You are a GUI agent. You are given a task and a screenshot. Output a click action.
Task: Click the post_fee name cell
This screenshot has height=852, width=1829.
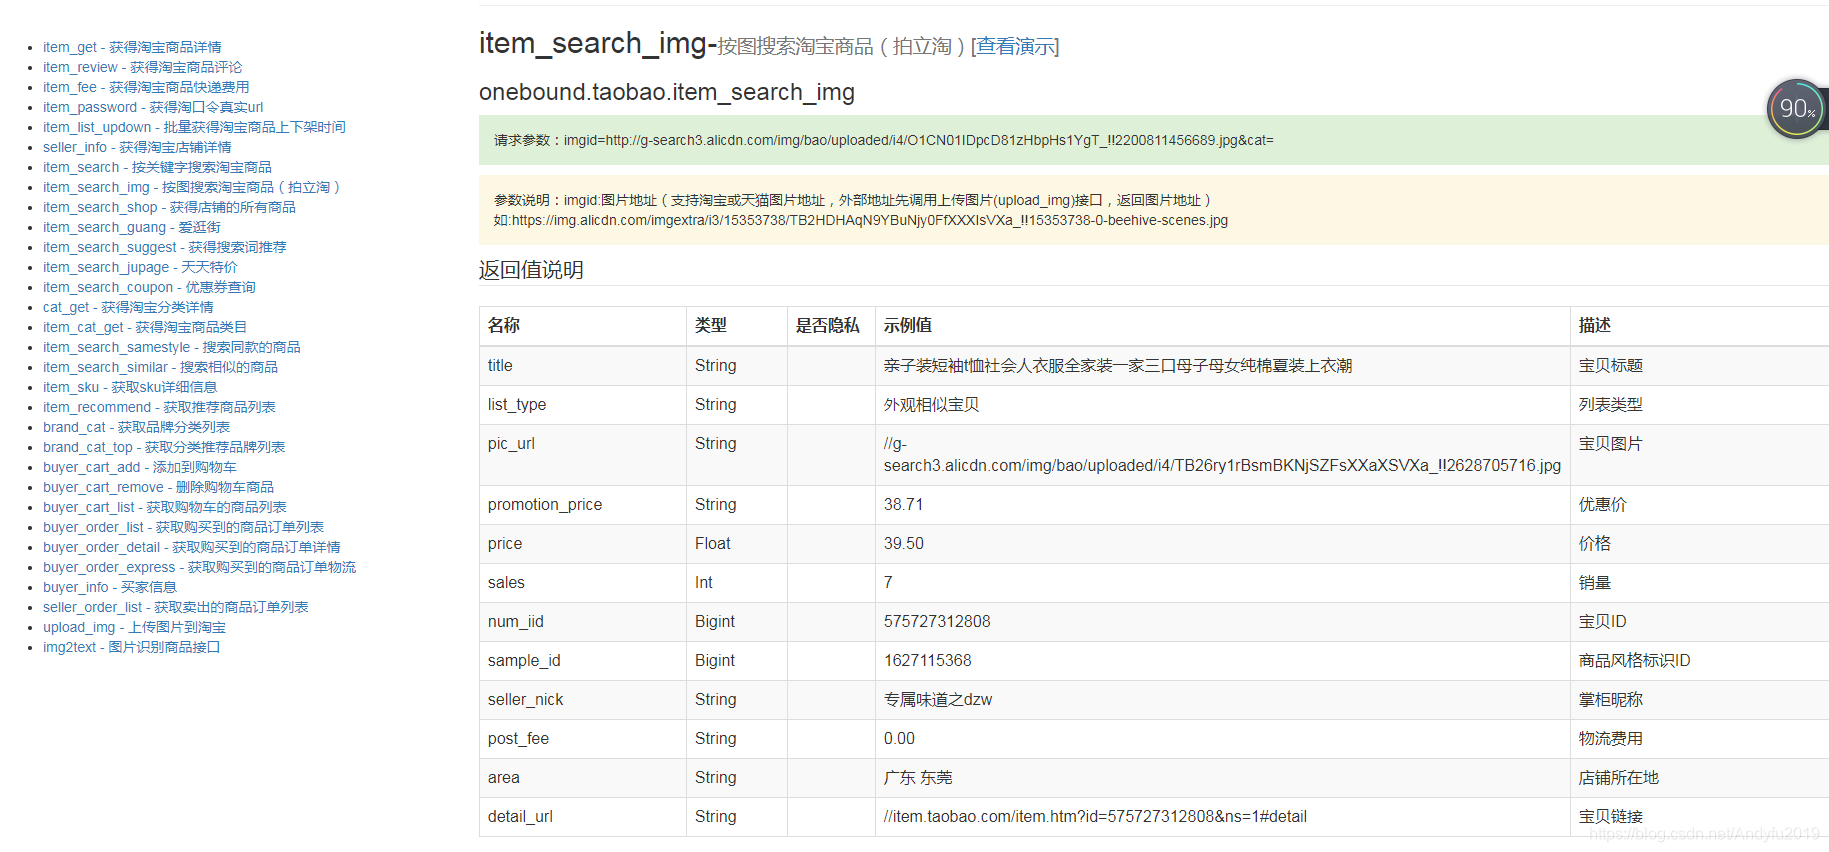(x=583, y=739)
